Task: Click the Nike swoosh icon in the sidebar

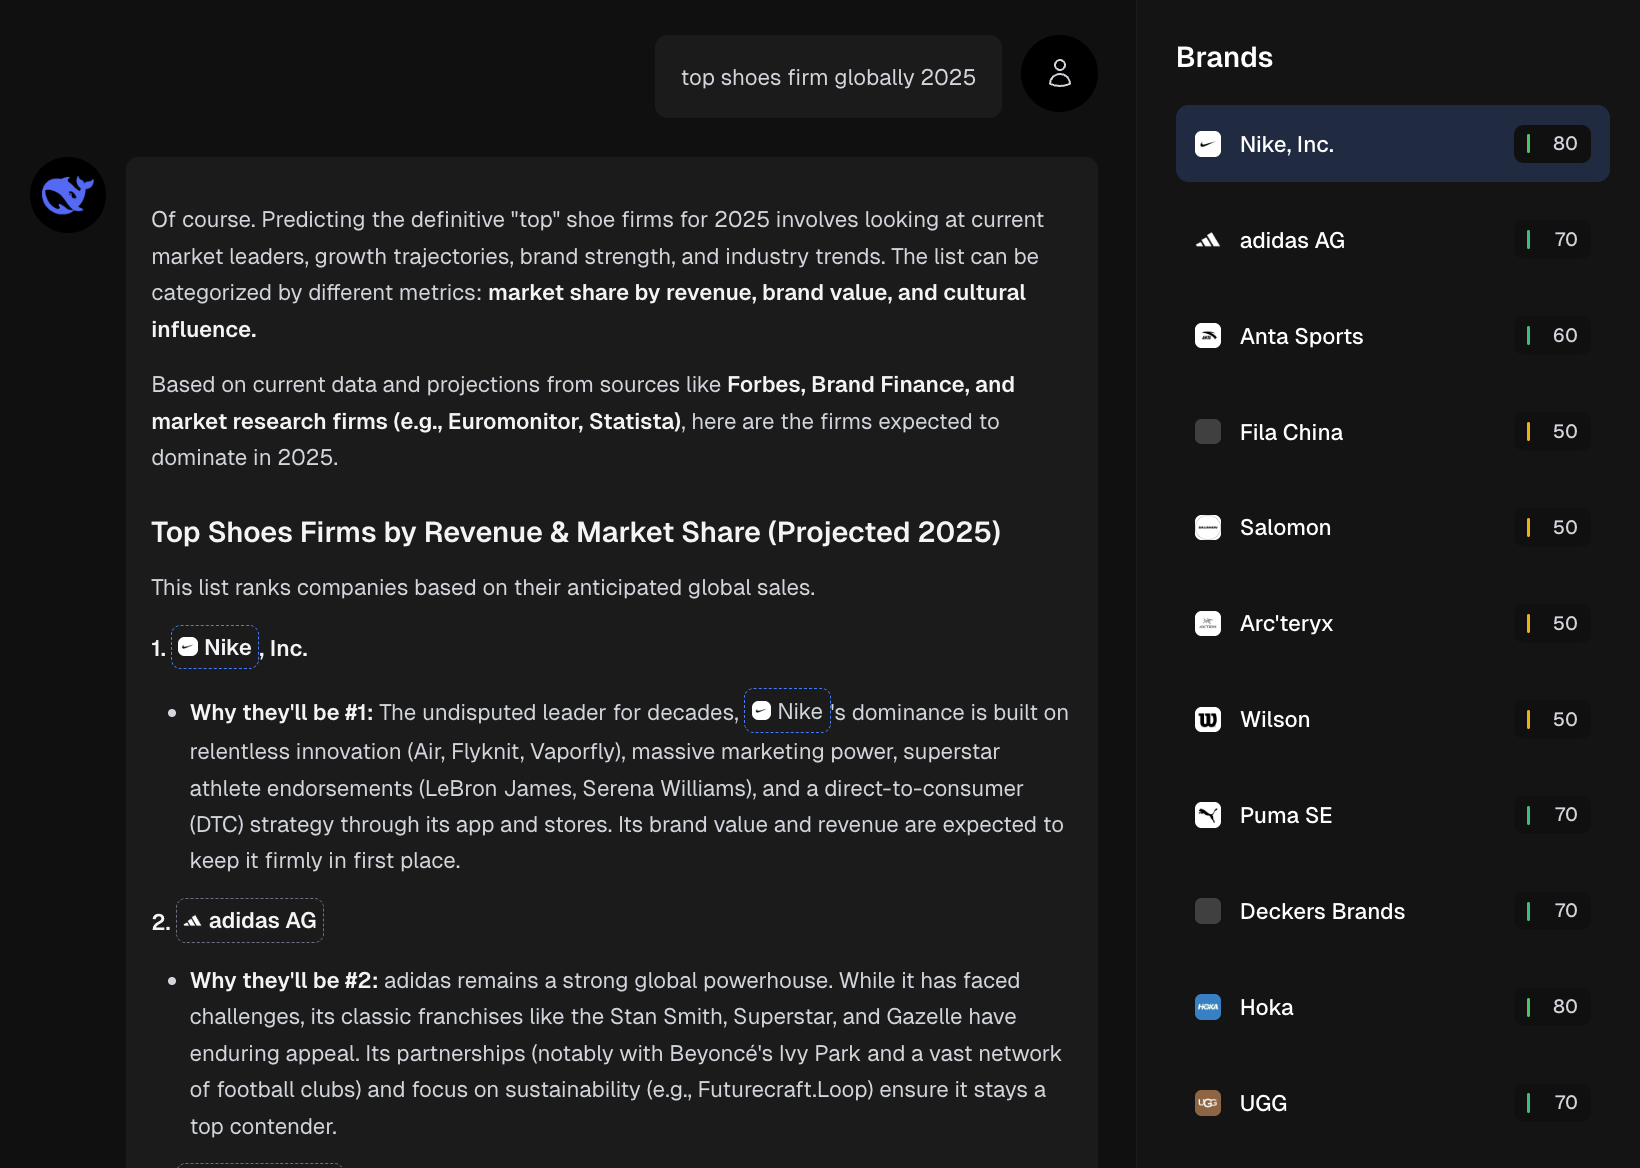Action: tap(1208, 144)
